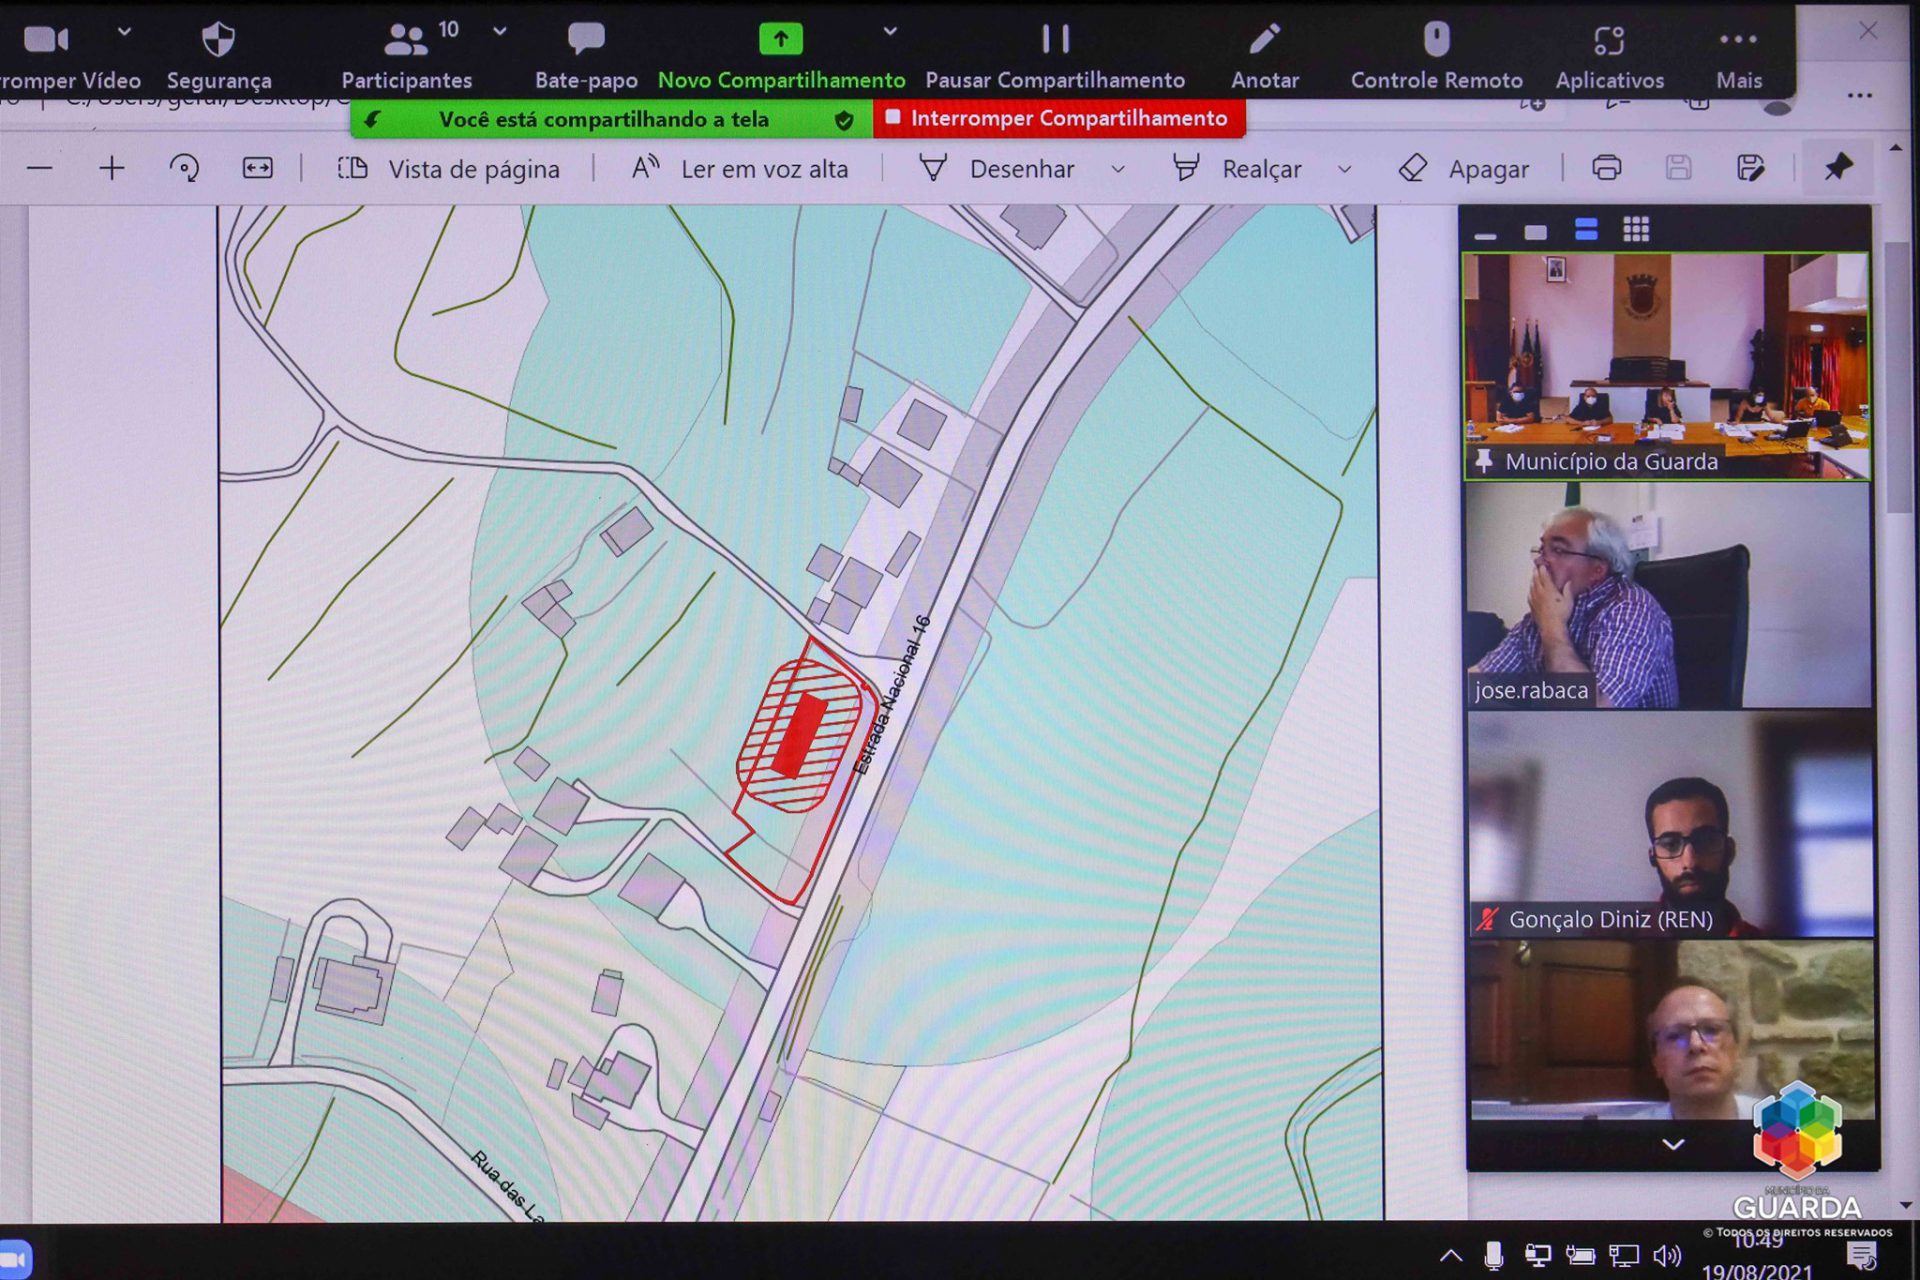
Task: Select jose.rabaca video thumbnail
Action: pyautogui.click(x=1669, y=595)
